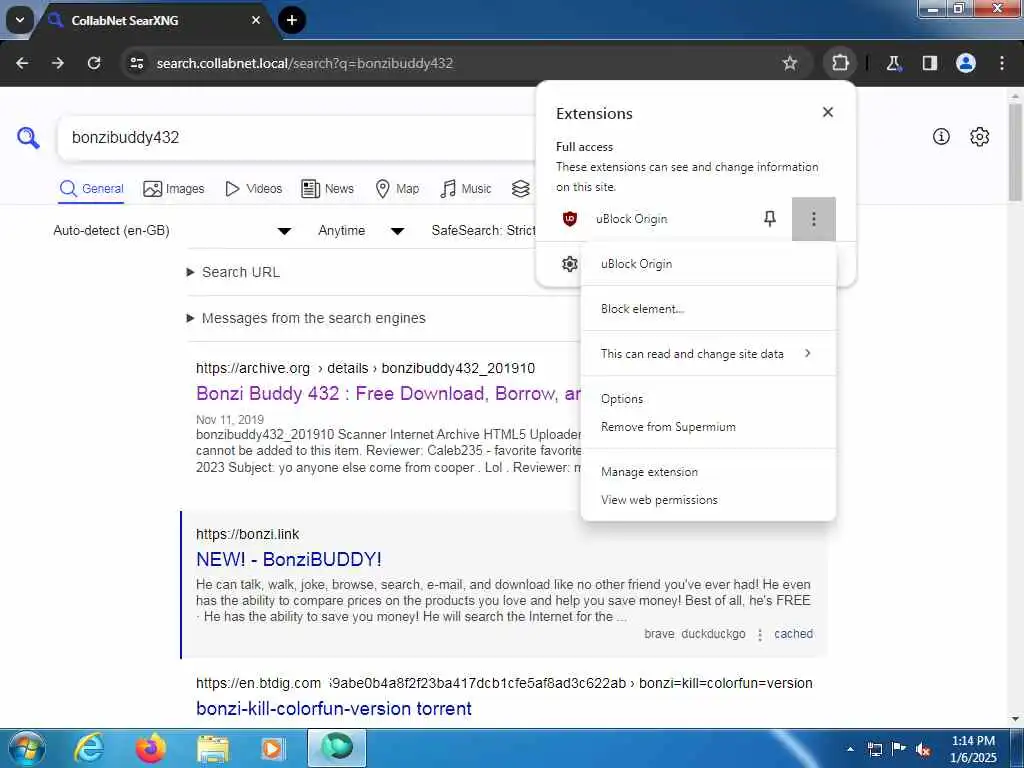Screen dimensions: 1024x768
Task: Choose Block element... from menu
Action: tap(708, 309)
